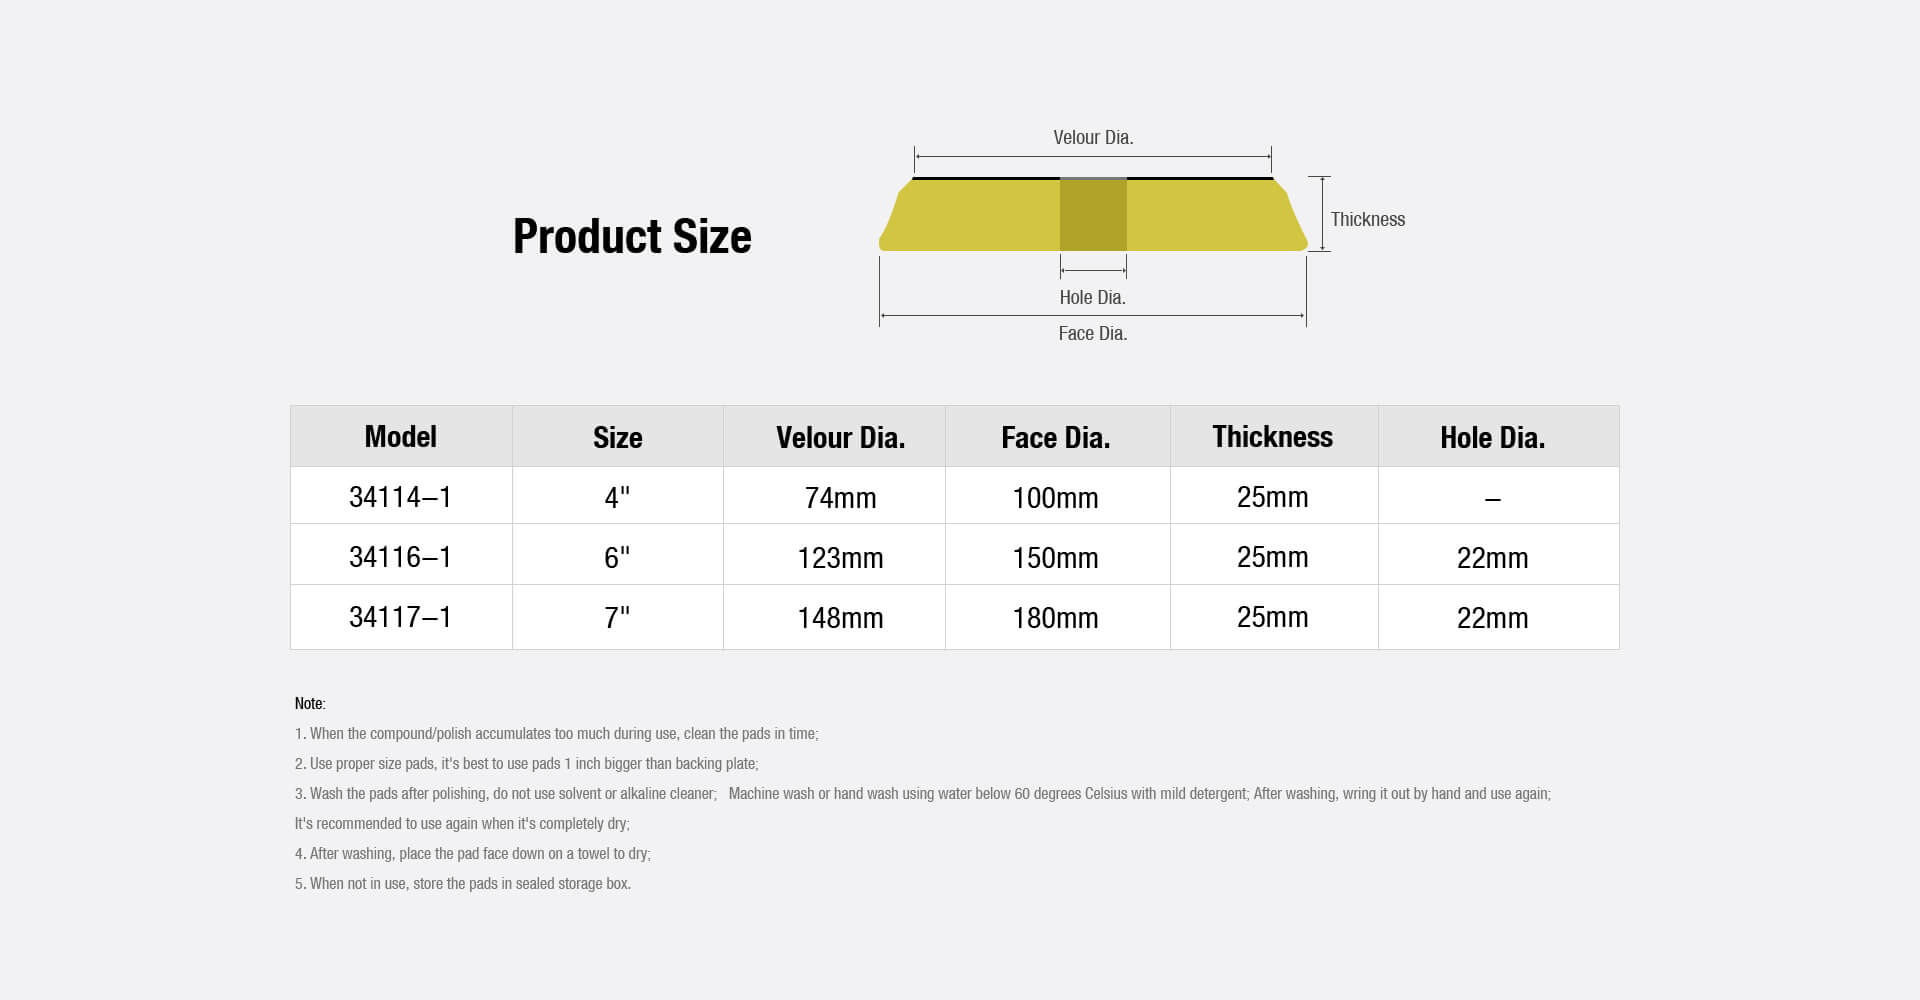Click note 5 about sealed storage box
This screenshot has width=1920, height=1000.
[463, 884]
